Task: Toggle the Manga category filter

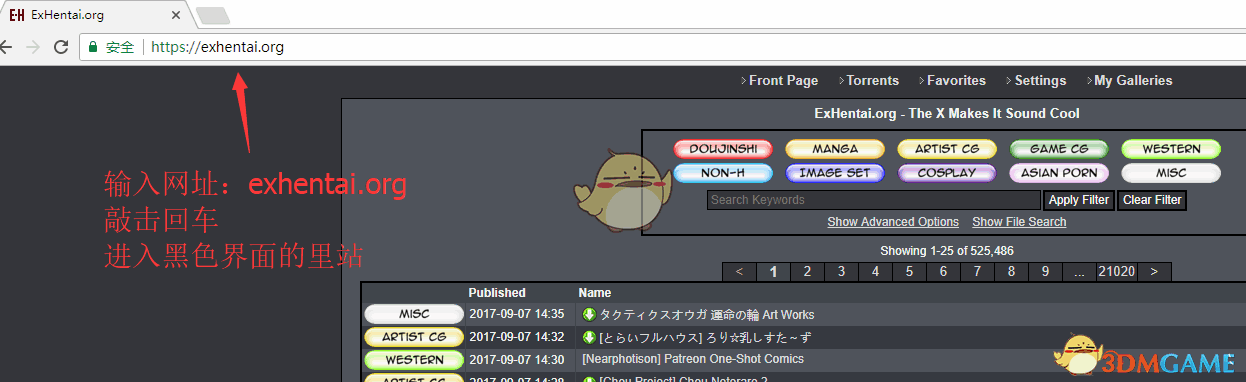Action: (x=835, y=149)
